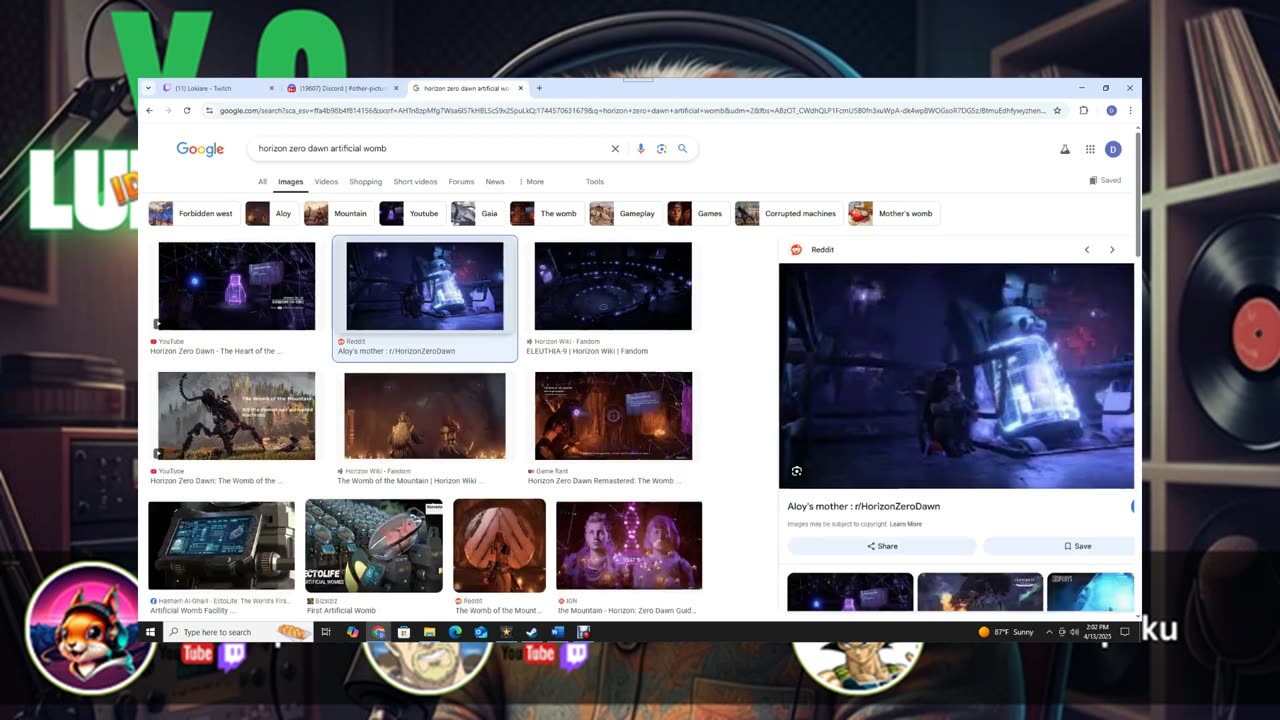This screenshot has width=1280, height=720.
Task: Open the Short videos results tab
Action: pyautogui.click(x=415, y=182)
